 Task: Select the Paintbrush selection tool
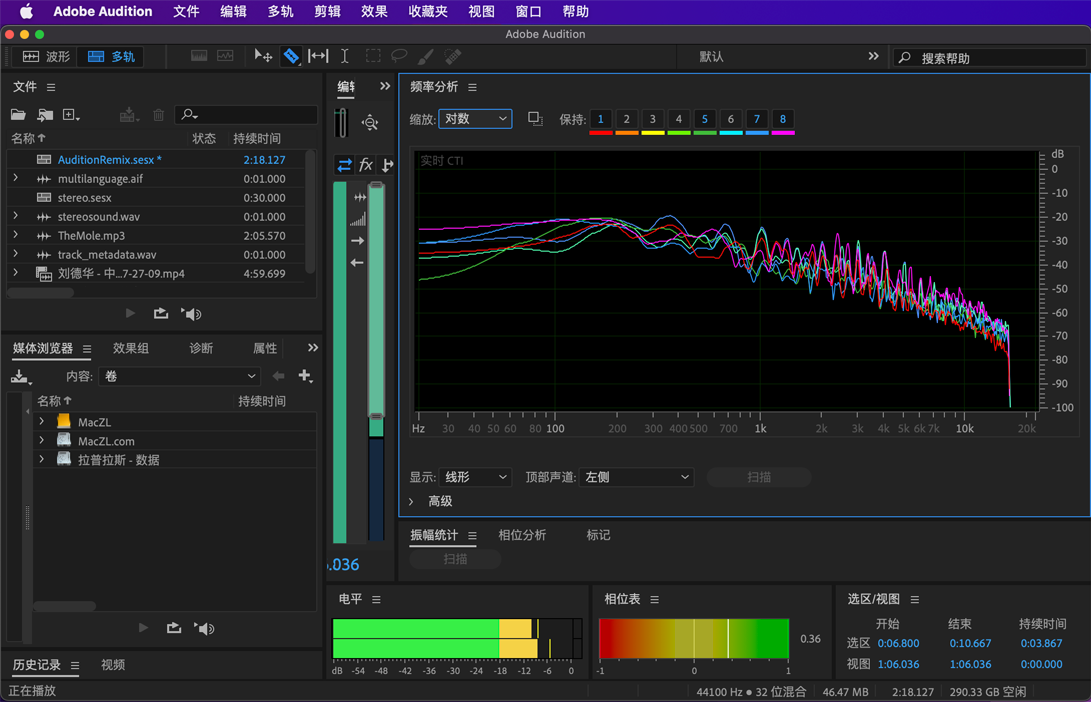(x=426, y=56)
